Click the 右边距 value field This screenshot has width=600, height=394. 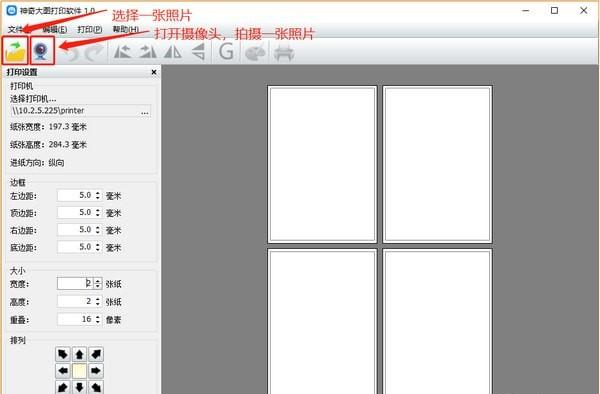[x=75, y=230]
